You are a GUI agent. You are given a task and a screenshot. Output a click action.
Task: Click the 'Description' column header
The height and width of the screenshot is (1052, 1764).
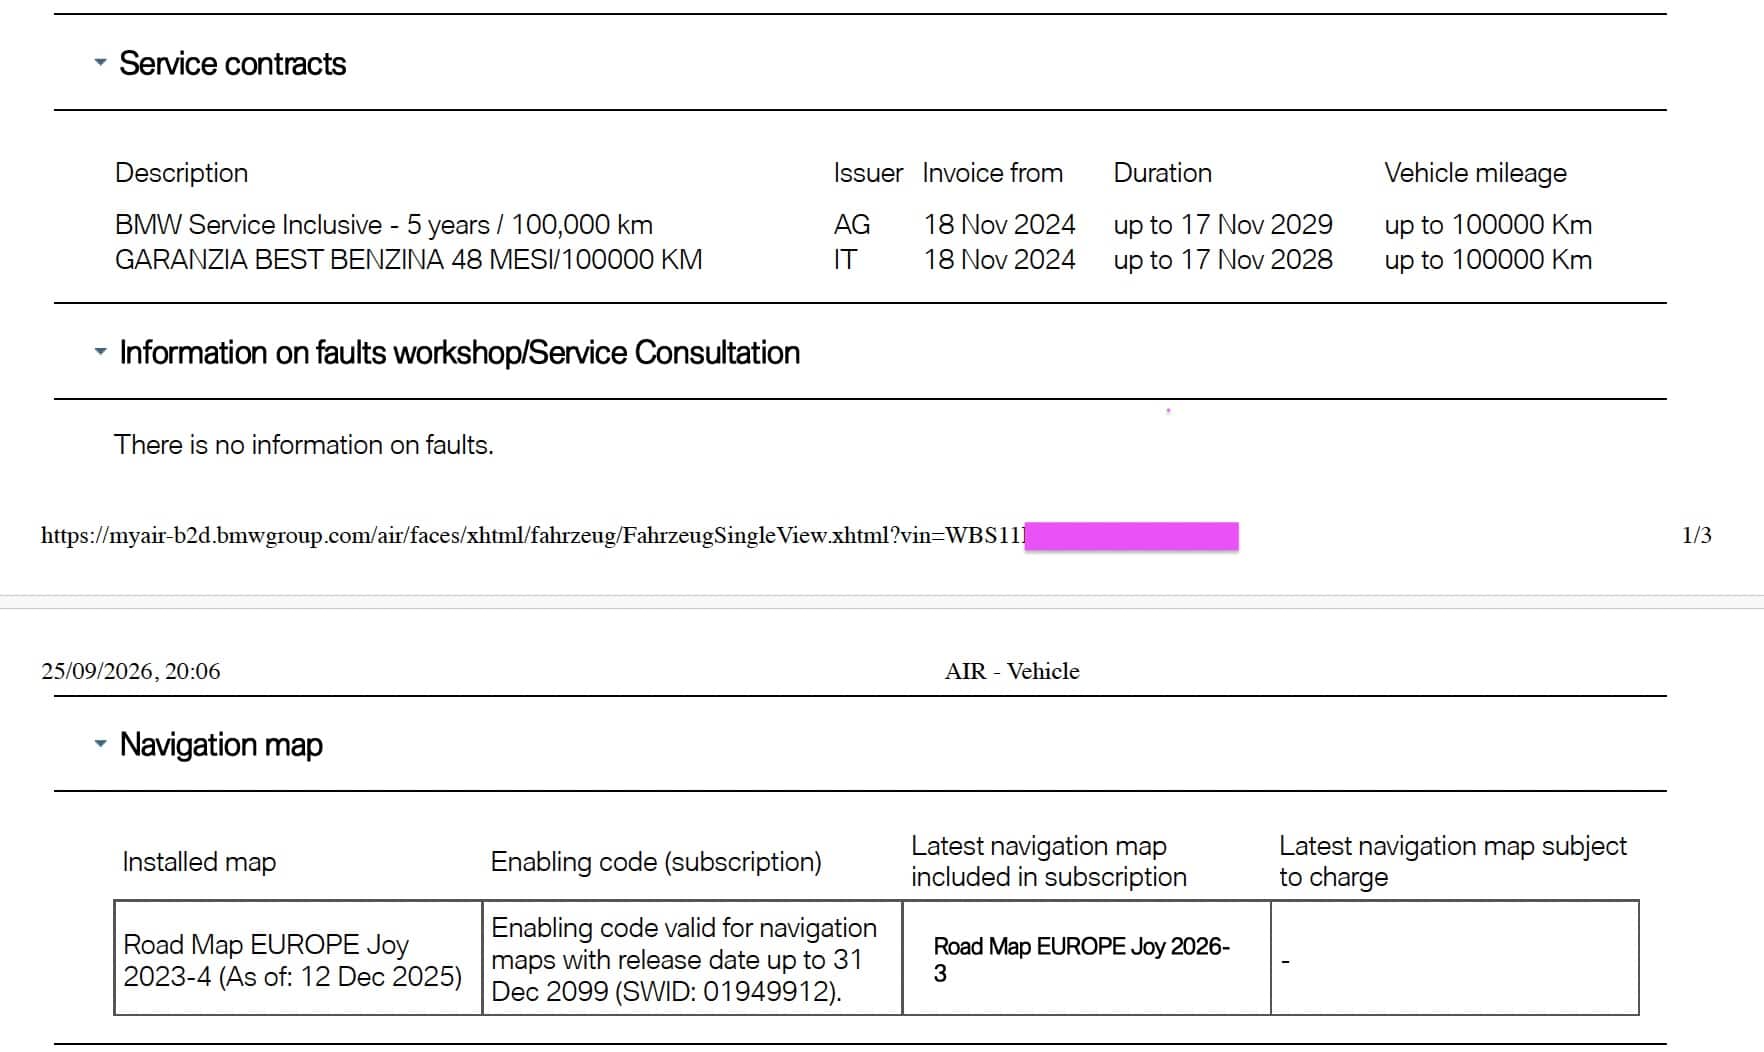click(x=181, y=173)
